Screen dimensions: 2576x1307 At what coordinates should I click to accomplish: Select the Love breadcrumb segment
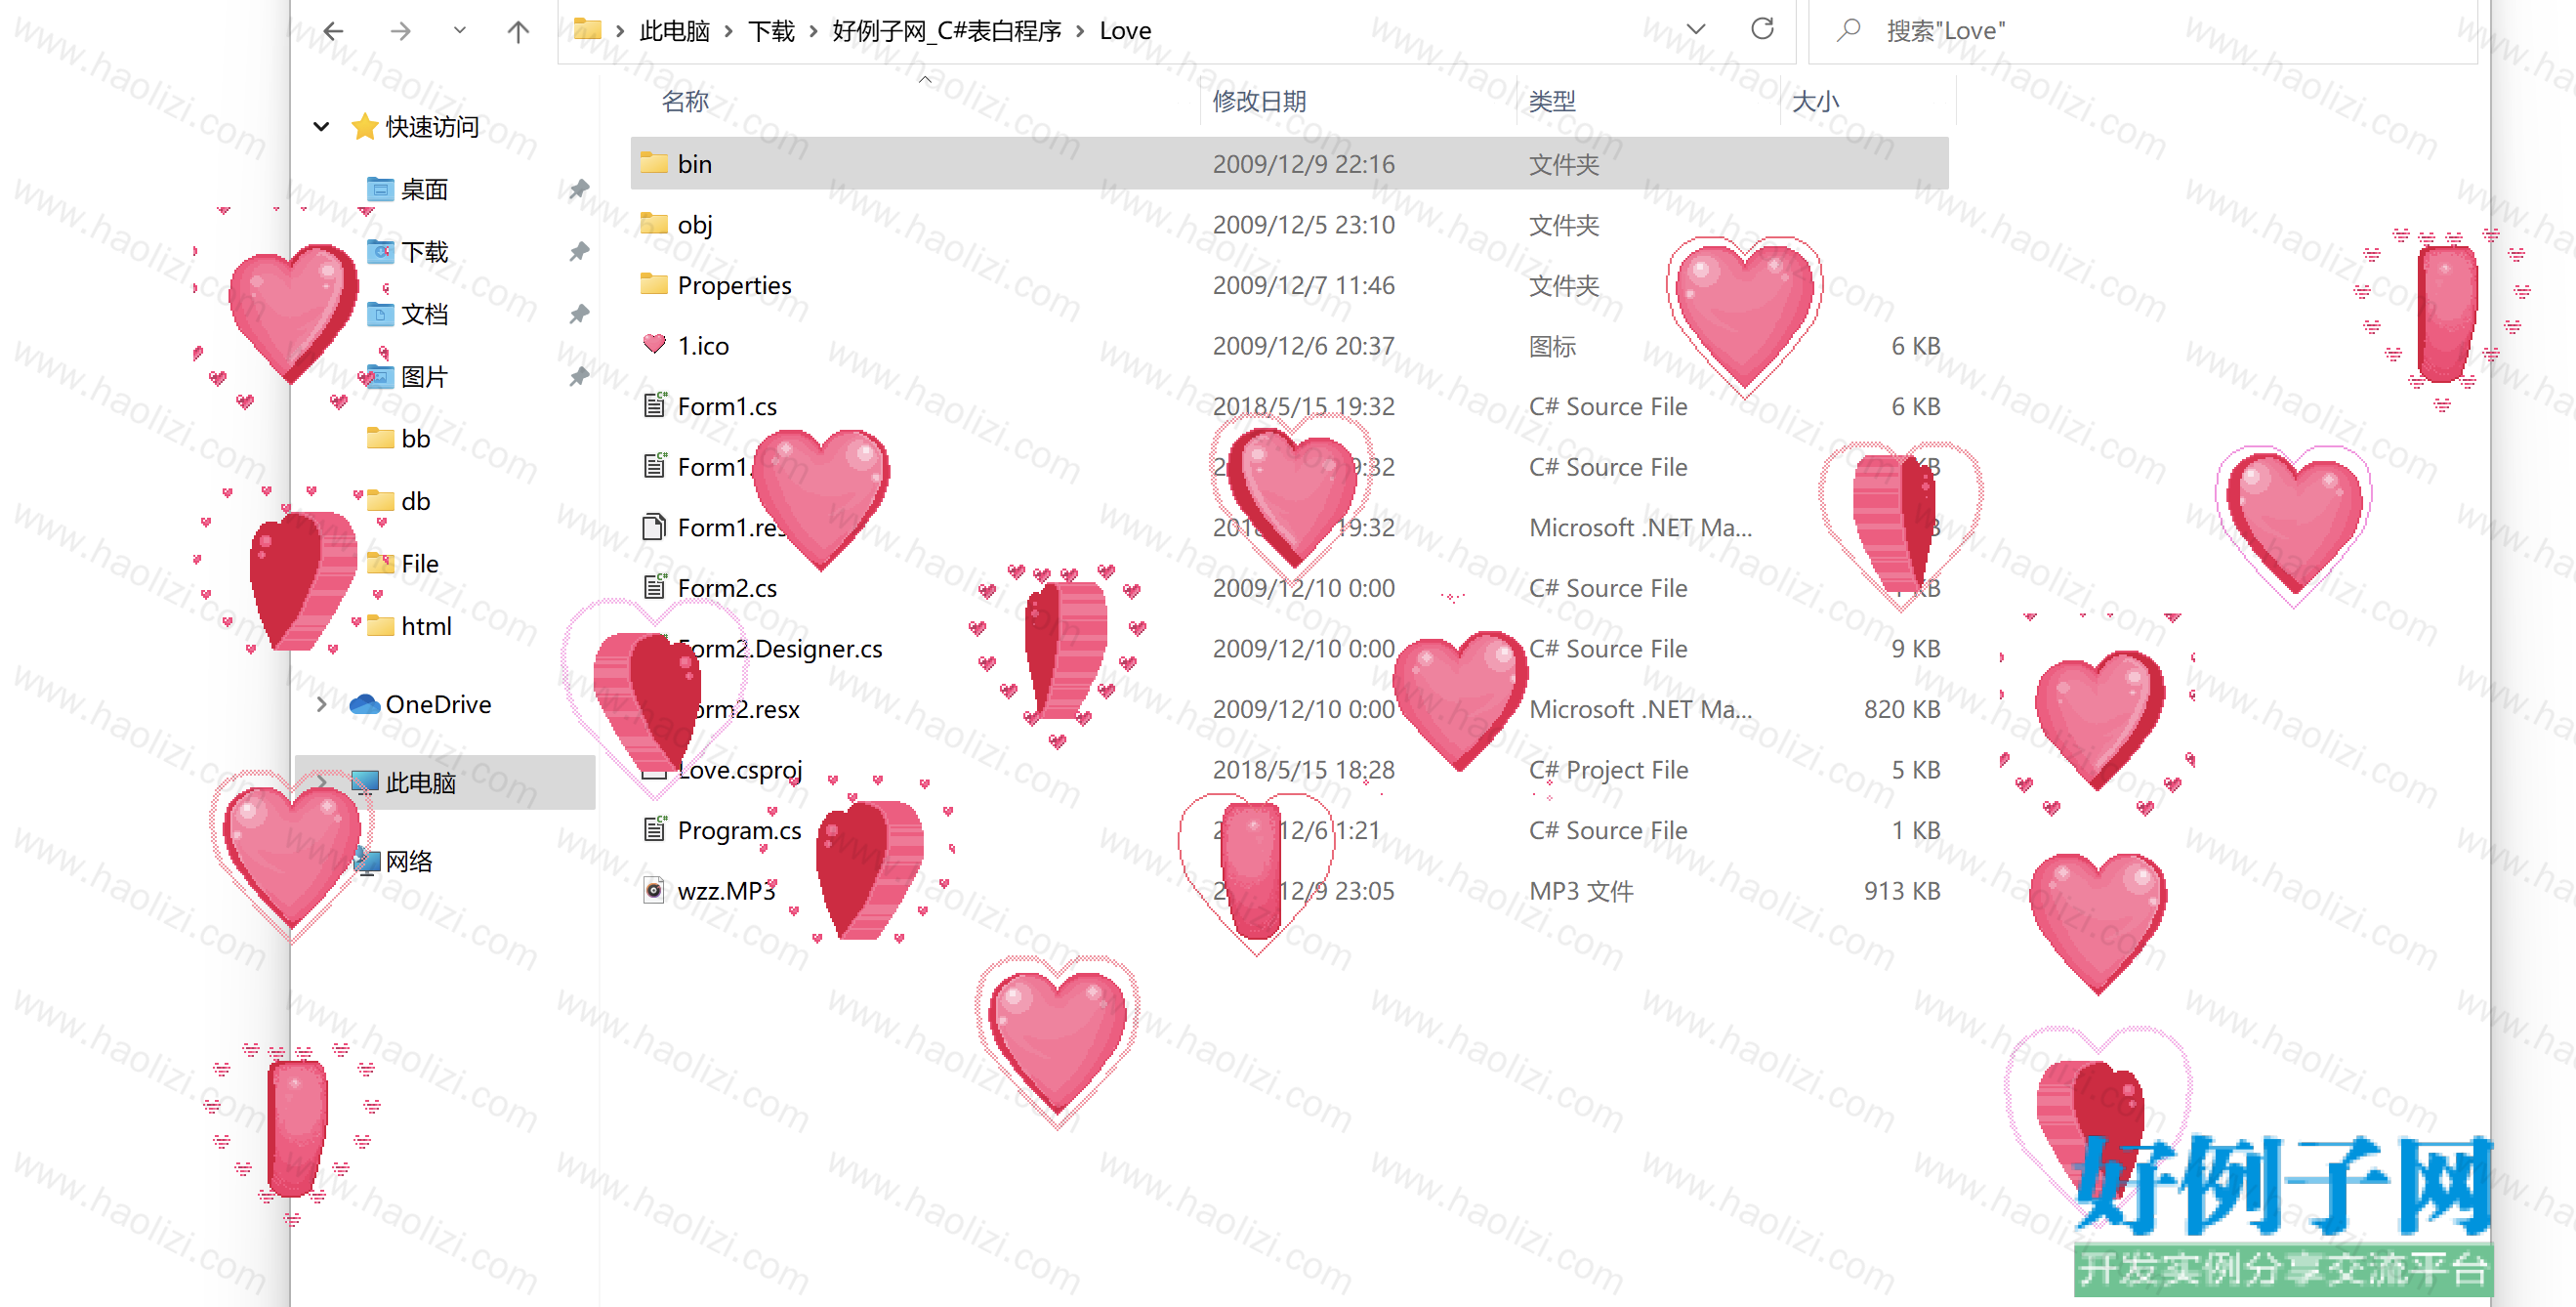(1125, 31)
